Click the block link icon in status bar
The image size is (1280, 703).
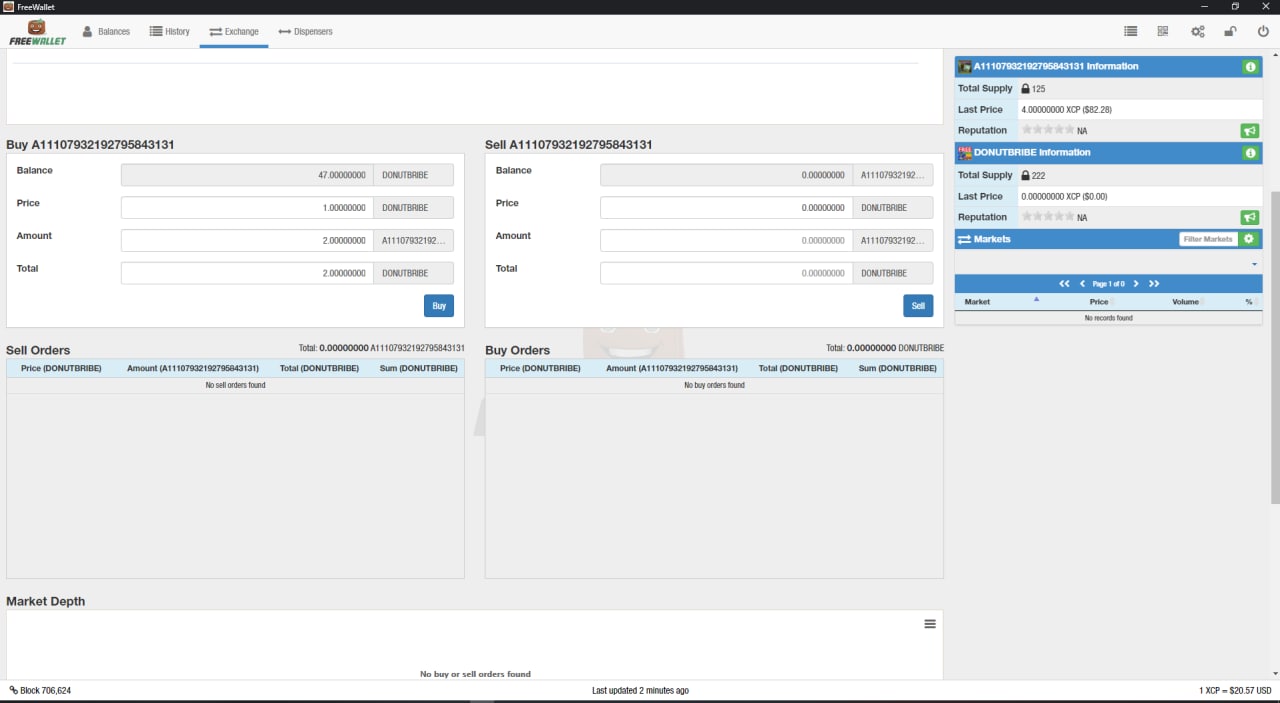13,690
